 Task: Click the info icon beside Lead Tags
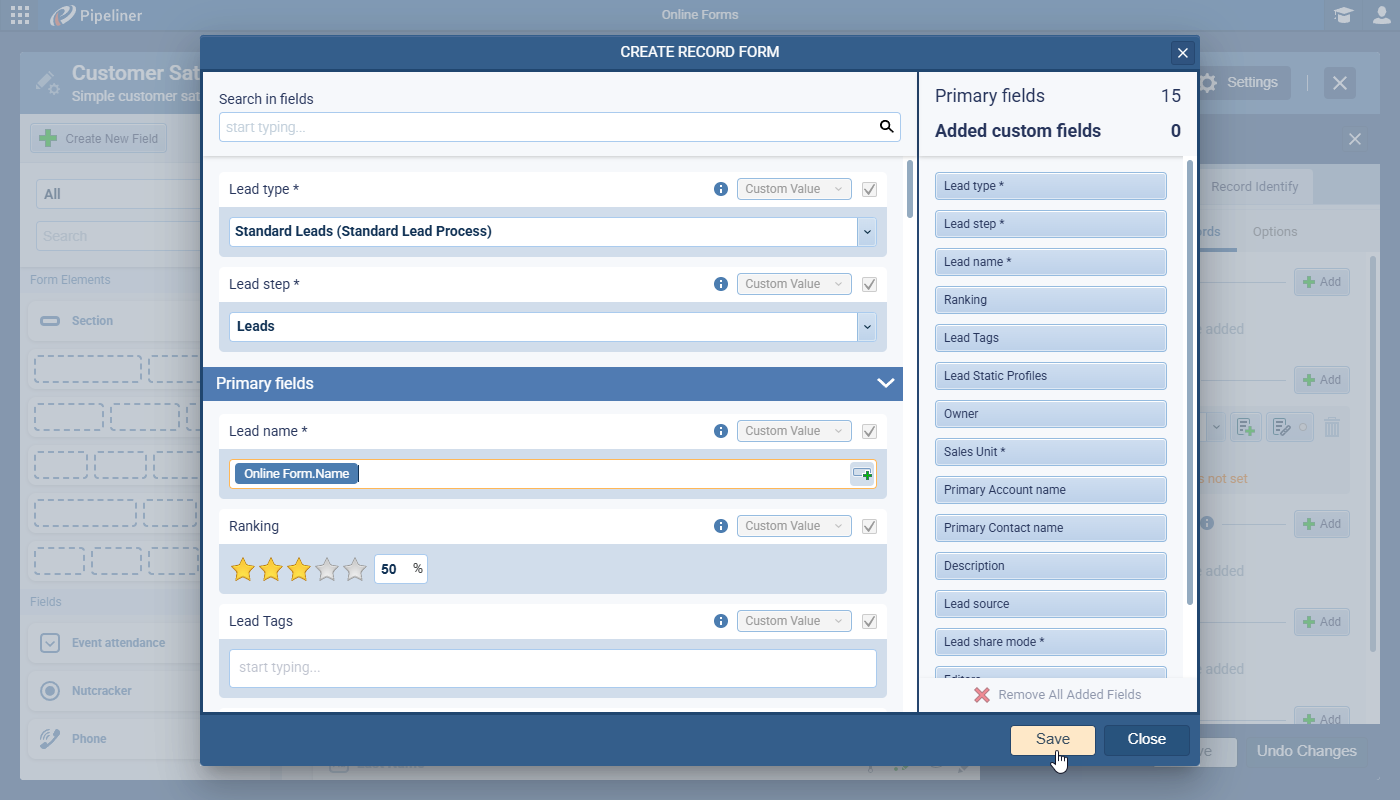(x=721, y=621)
